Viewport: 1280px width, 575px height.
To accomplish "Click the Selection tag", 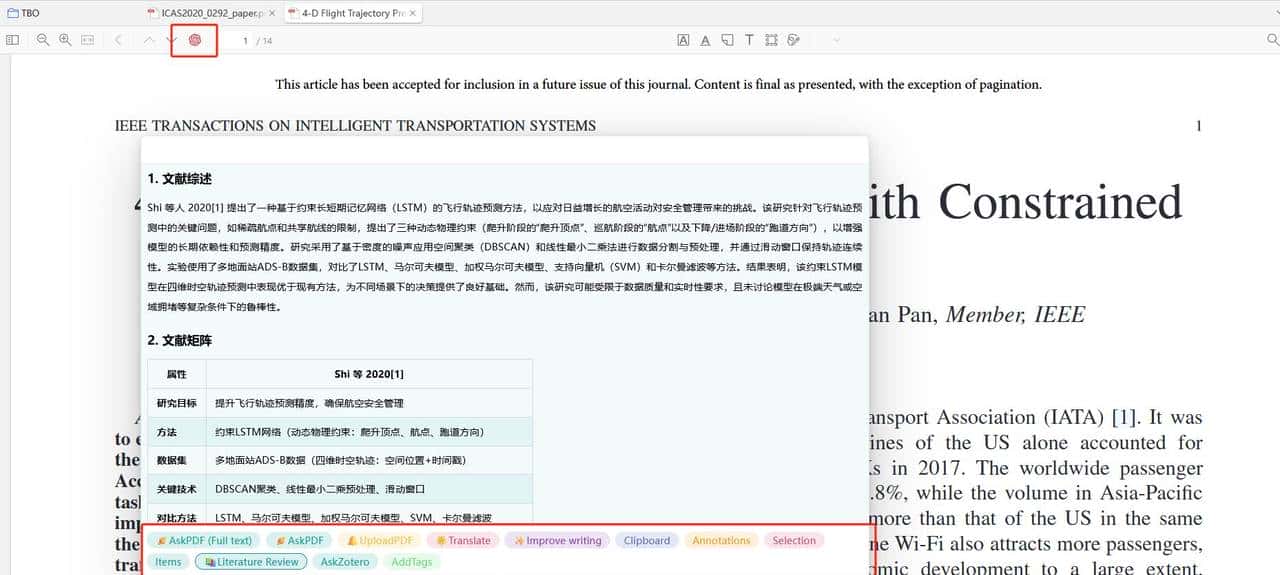I will (x=794, y=540).
